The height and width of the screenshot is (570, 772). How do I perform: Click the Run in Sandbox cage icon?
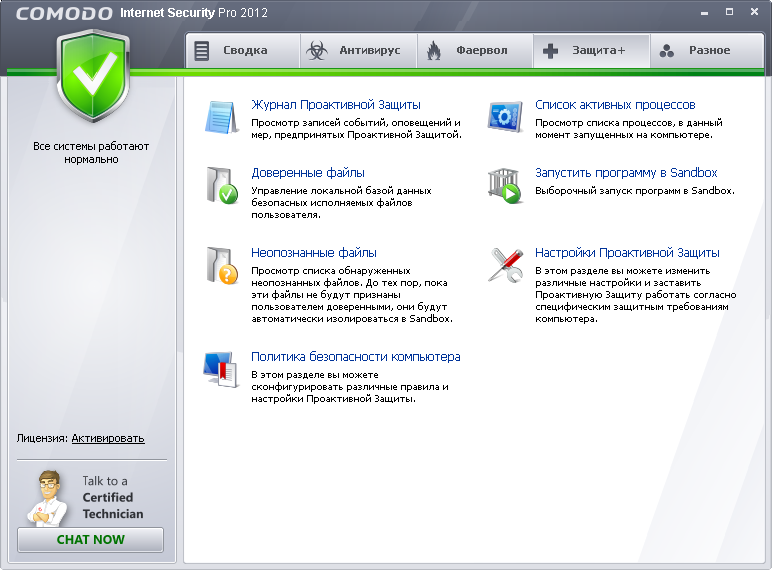pos(504,185)
